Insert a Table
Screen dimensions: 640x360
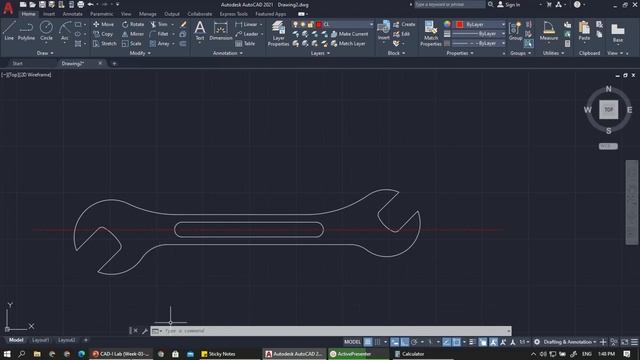click(x=245, y=43)
